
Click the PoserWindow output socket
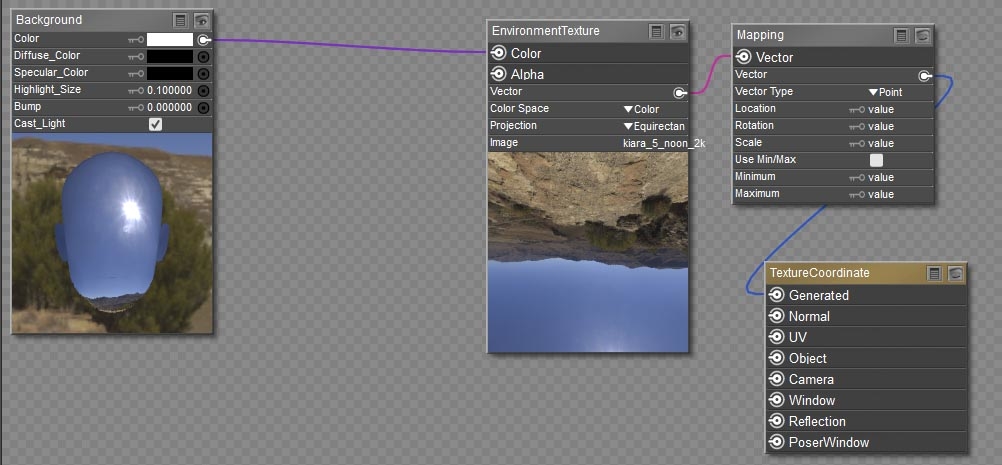point(776,442)
